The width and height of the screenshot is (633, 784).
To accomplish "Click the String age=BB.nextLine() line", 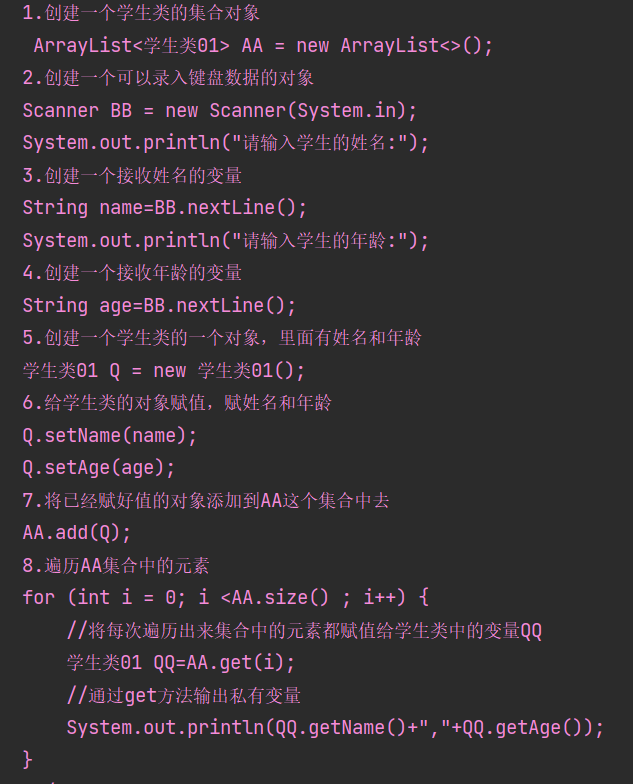I will 160,305.
